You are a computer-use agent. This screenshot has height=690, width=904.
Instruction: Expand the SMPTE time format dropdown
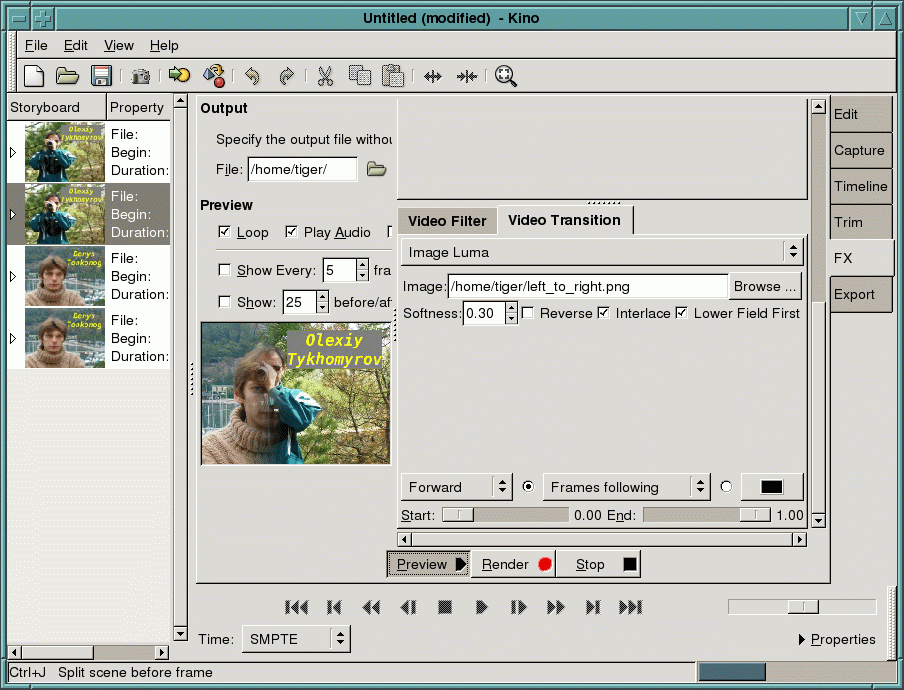(x=296, y=639)
